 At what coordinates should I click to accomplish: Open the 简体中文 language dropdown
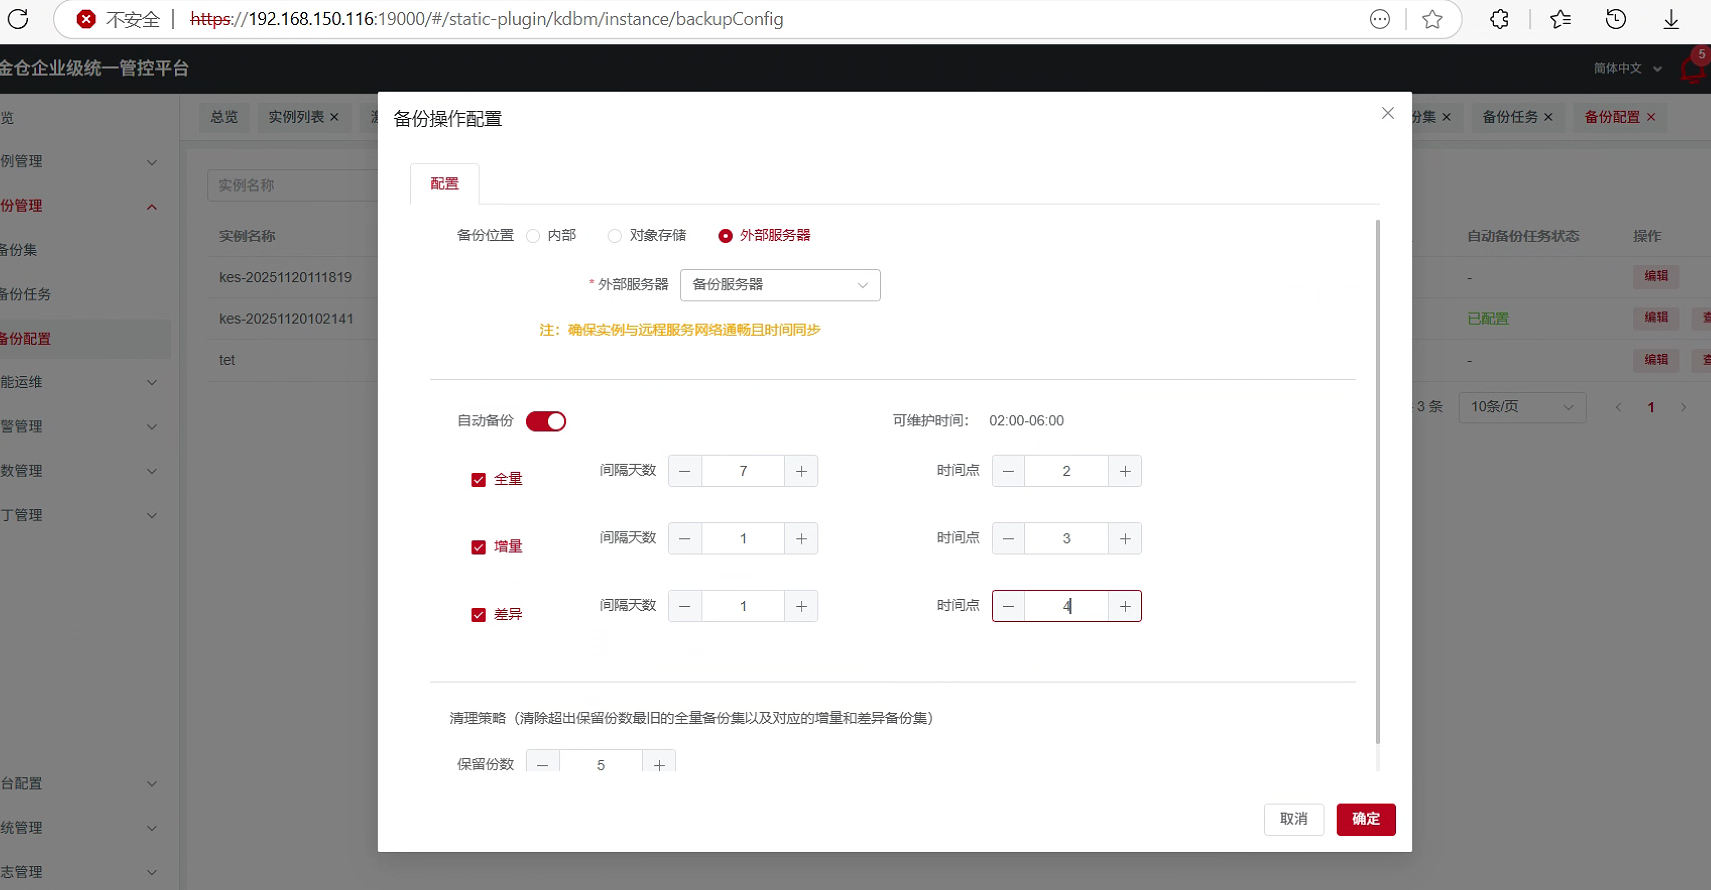[x=1627, y=68]
